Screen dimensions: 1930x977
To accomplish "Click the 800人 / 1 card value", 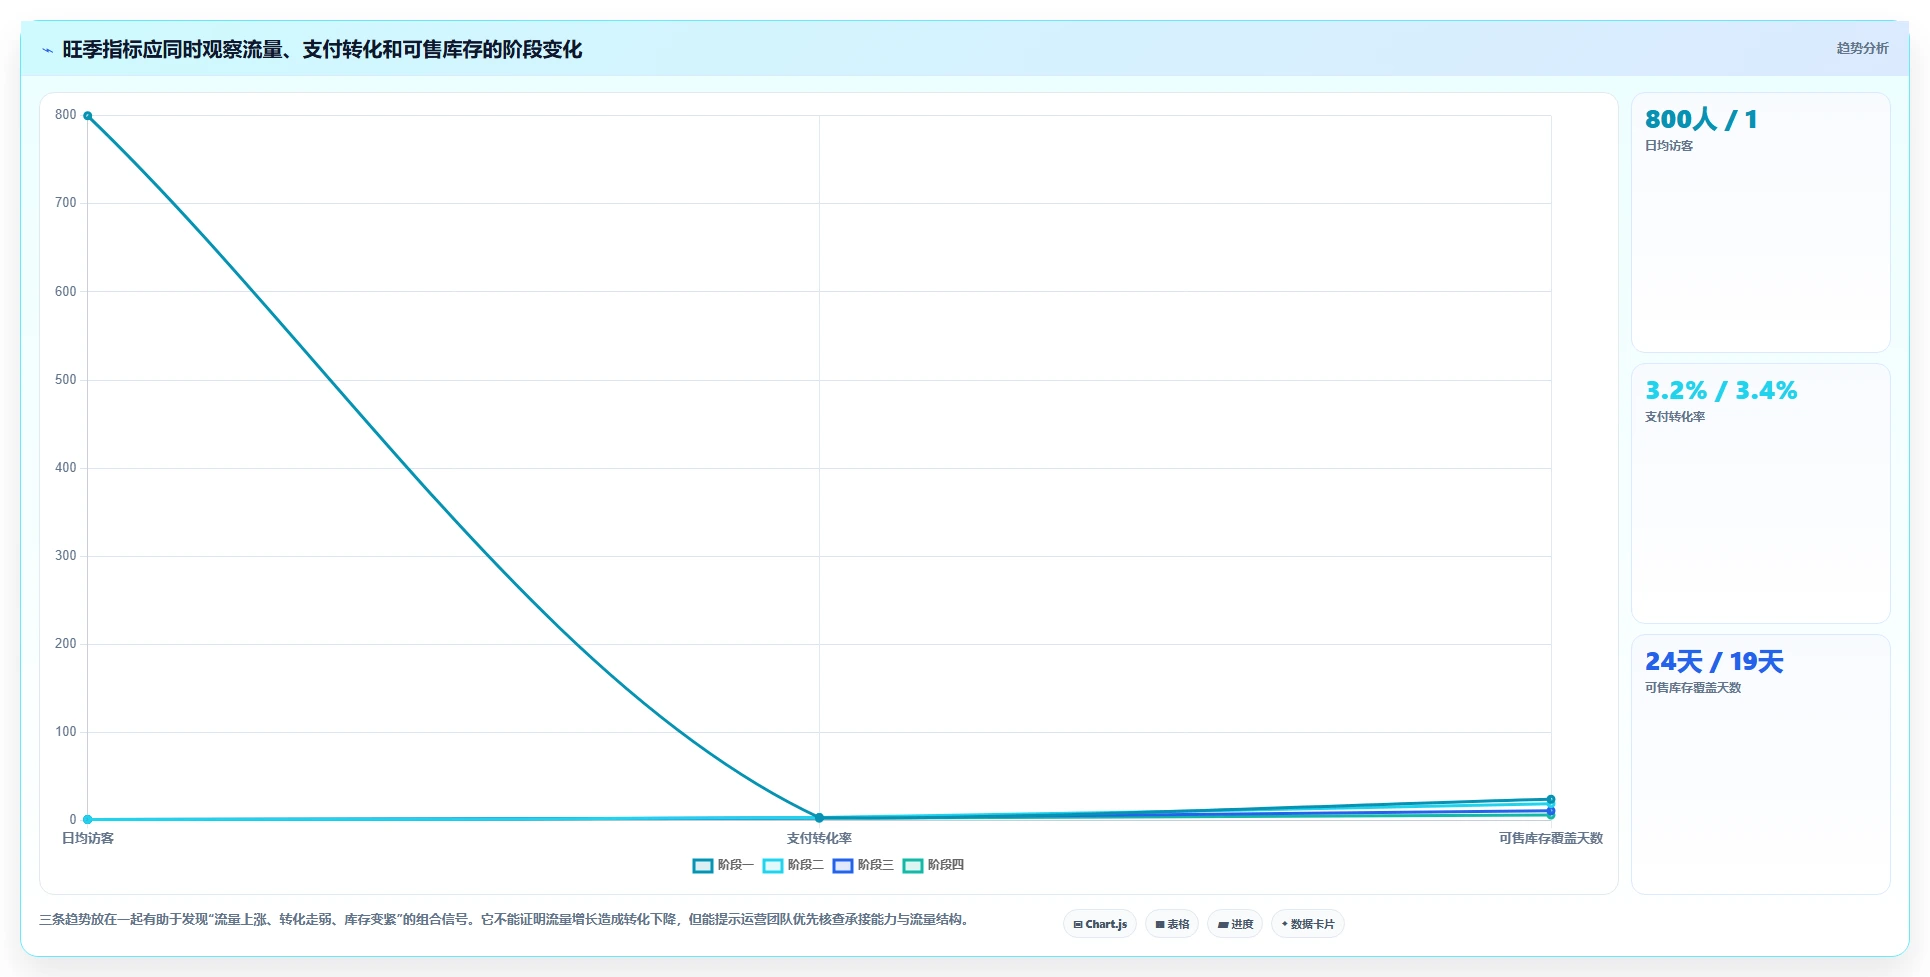I will point(1701,119).
